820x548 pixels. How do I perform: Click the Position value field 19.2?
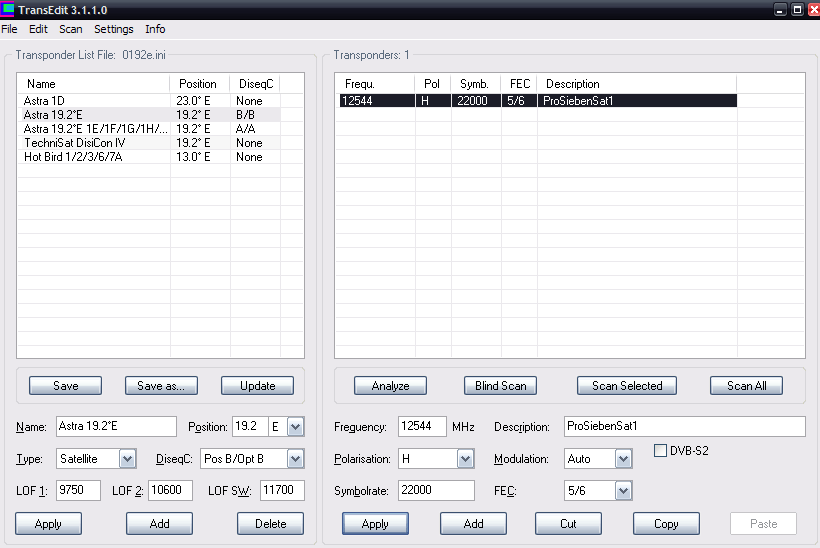(250, 426)
